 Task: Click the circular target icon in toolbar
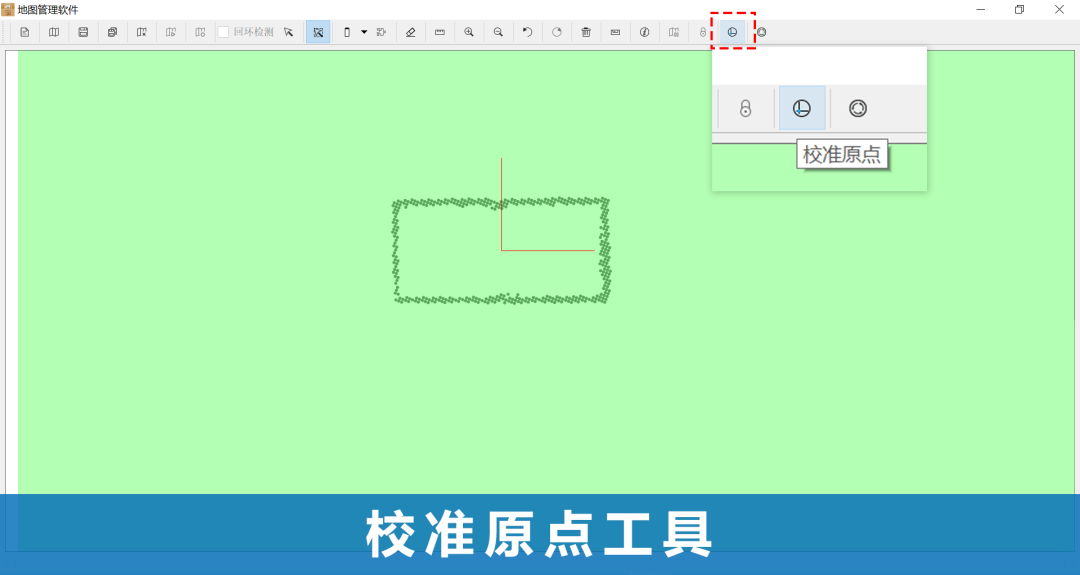pyautogui.click(x=761, y=32)
